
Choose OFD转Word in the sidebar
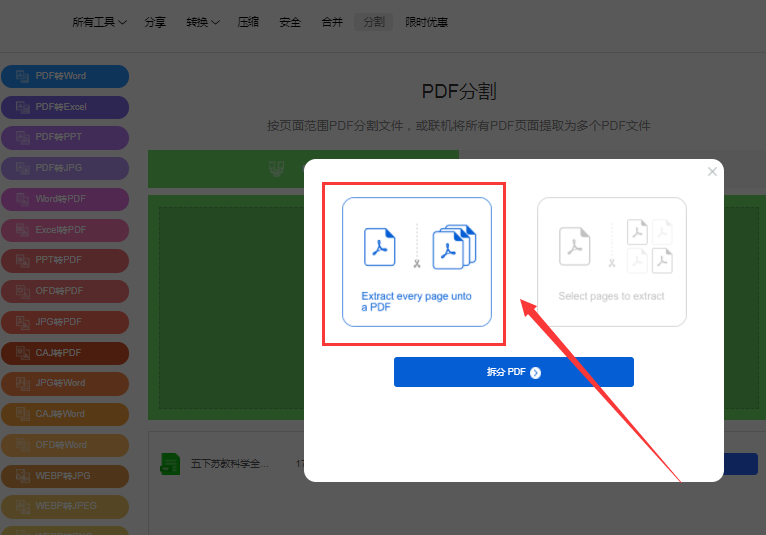click(65, 445)
